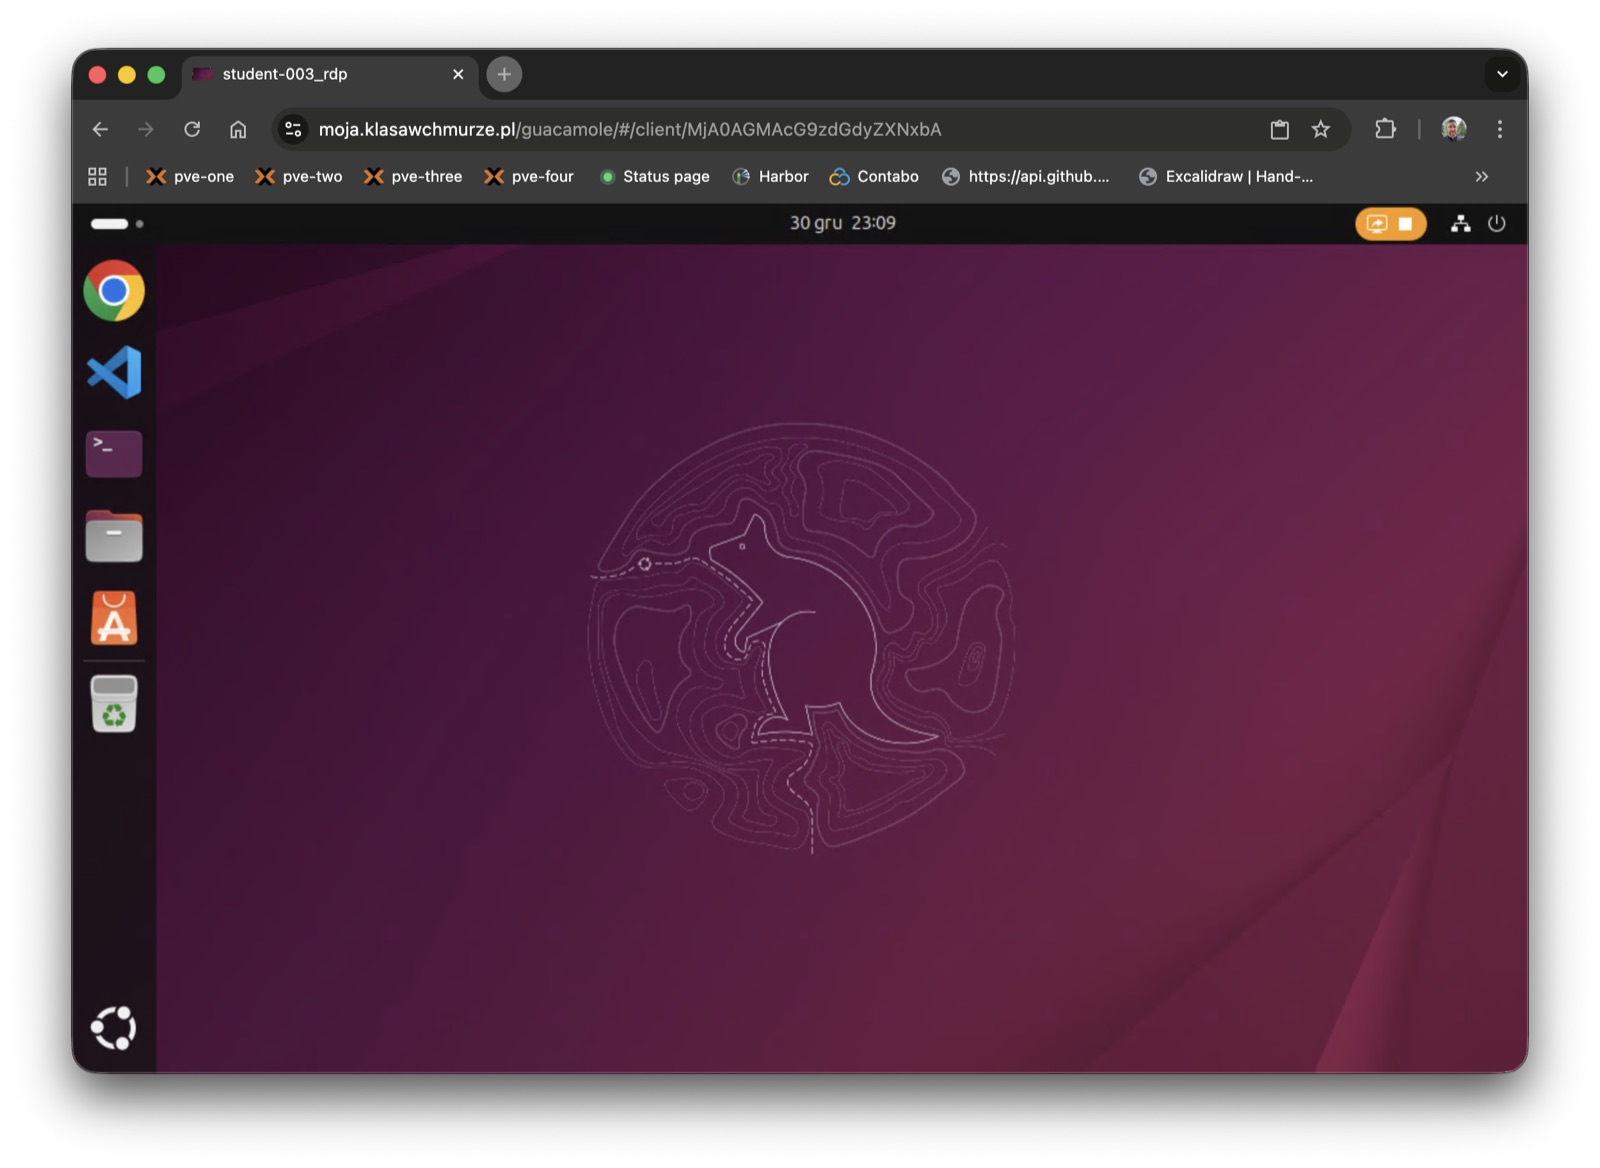Open the Contabo bookmark

point(874,176)
